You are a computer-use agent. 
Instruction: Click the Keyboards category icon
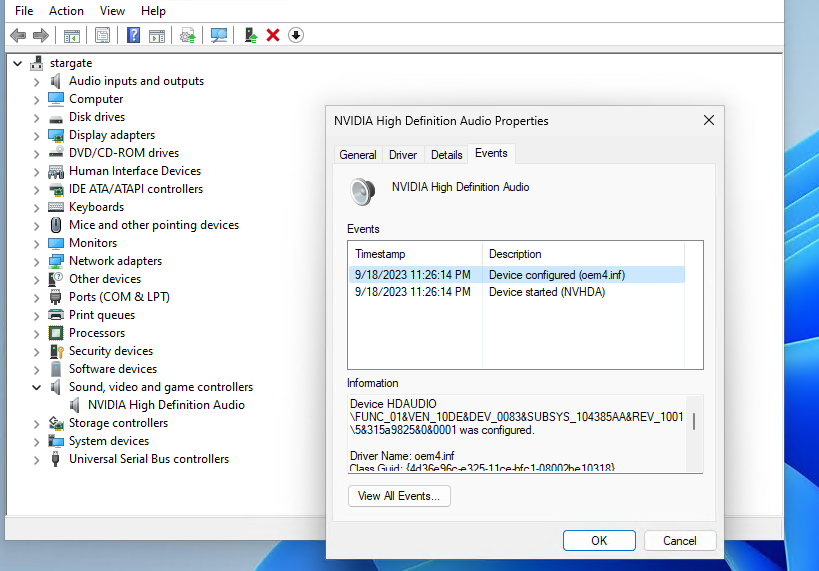click(56, 207)
